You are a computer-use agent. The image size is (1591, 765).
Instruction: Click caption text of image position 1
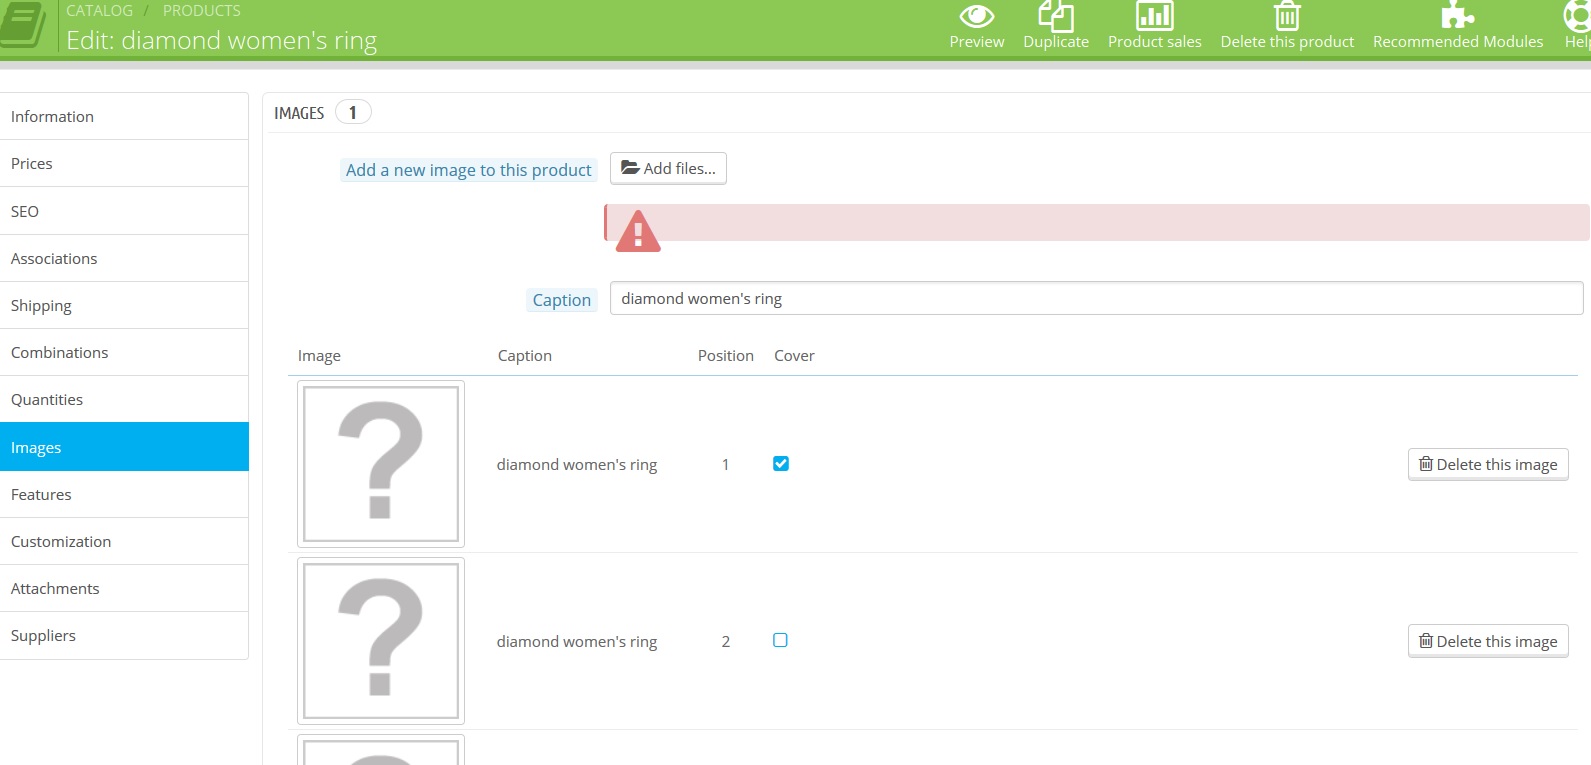[577, 464]
